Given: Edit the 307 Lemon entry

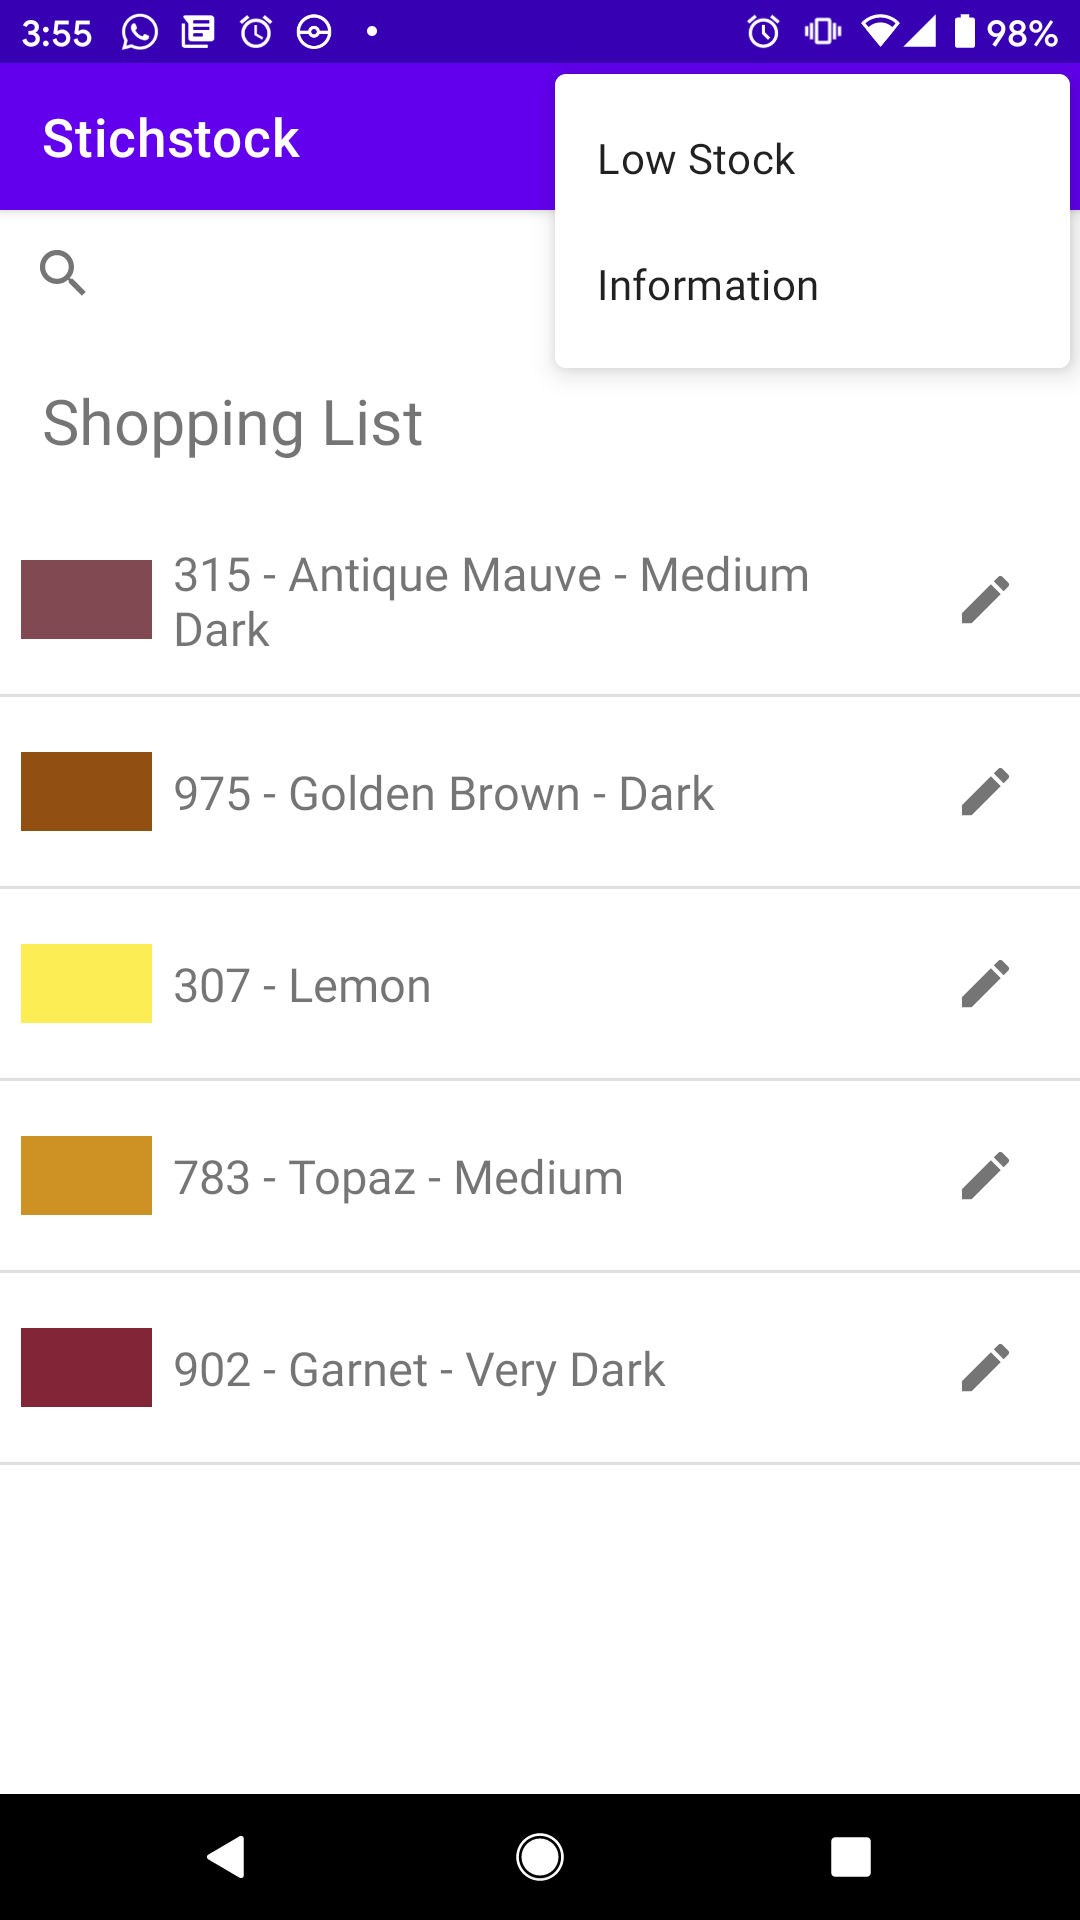Looking at the screenshot, I should pyautogui.click(x=985, y=984).
